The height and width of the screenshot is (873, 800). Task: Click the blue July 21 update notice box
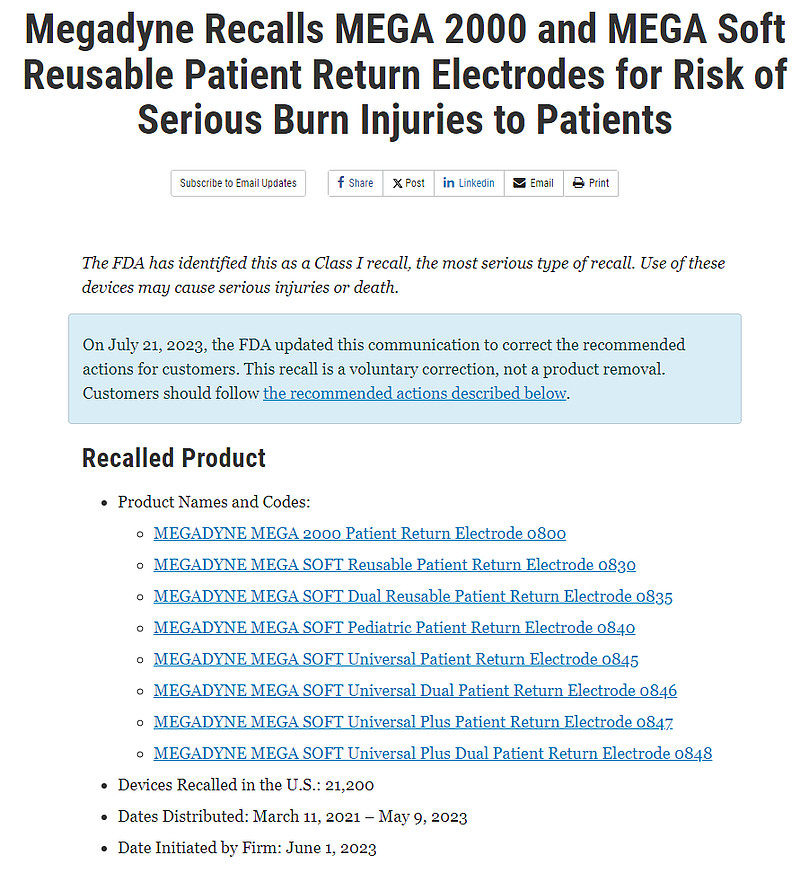click(x=404, y=368)
